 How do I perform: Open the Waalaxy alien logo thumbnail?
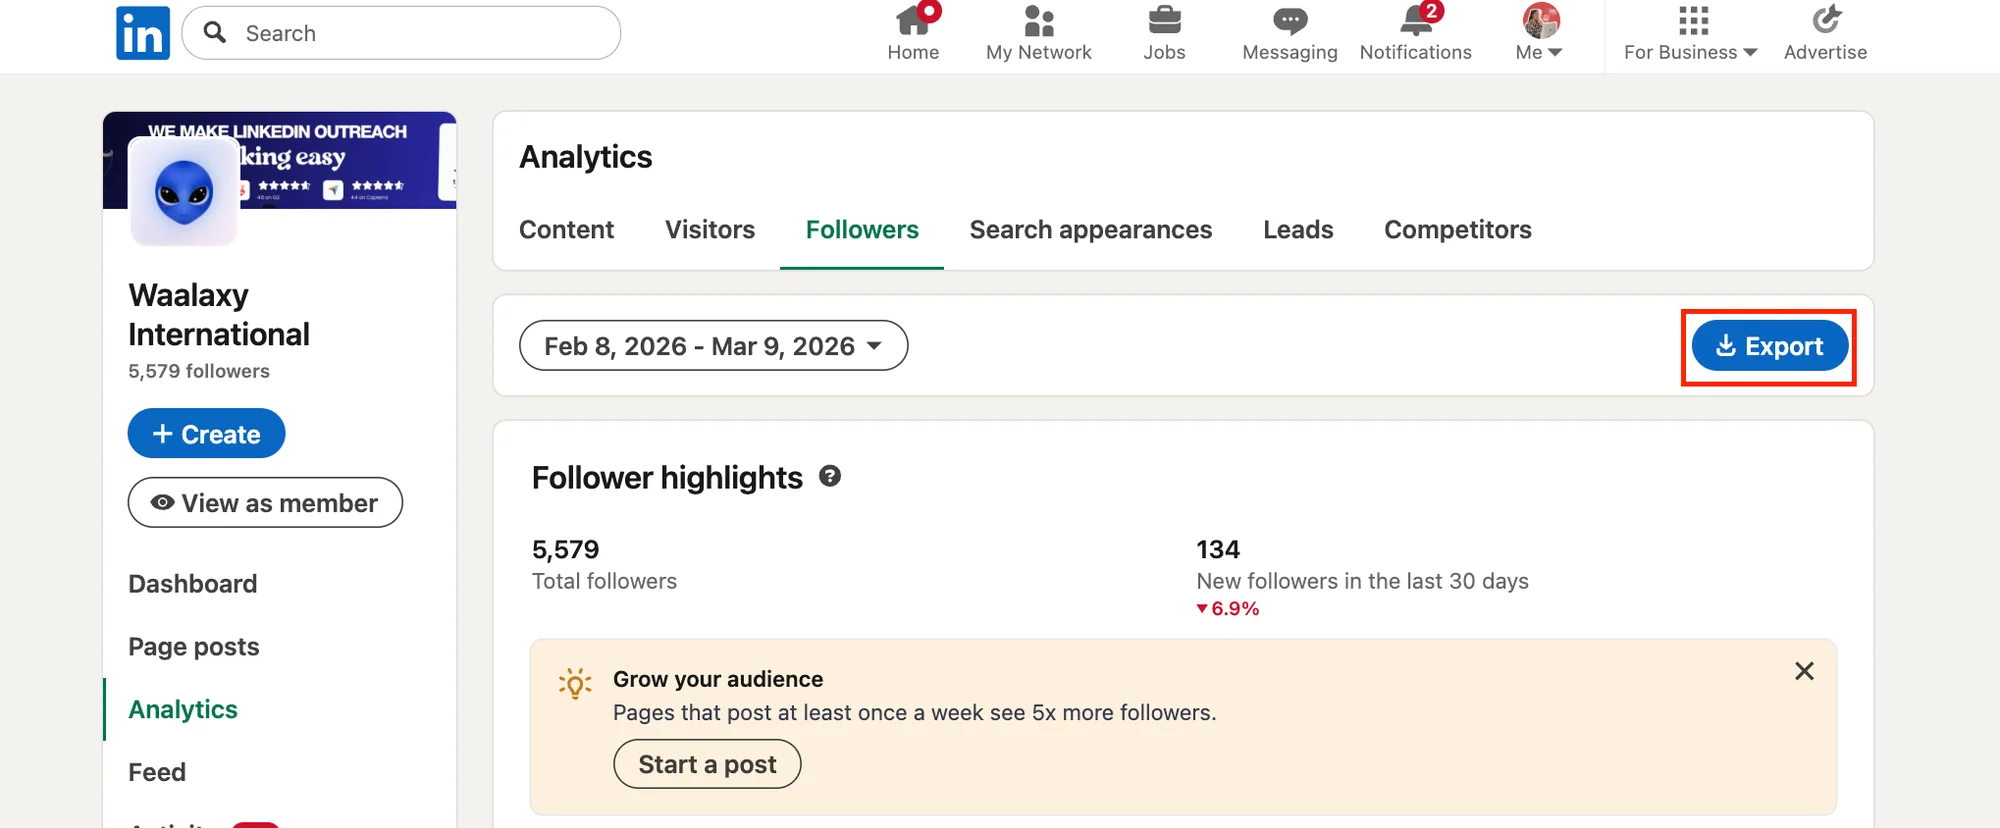pyautogui.click(x=184, y=192)
